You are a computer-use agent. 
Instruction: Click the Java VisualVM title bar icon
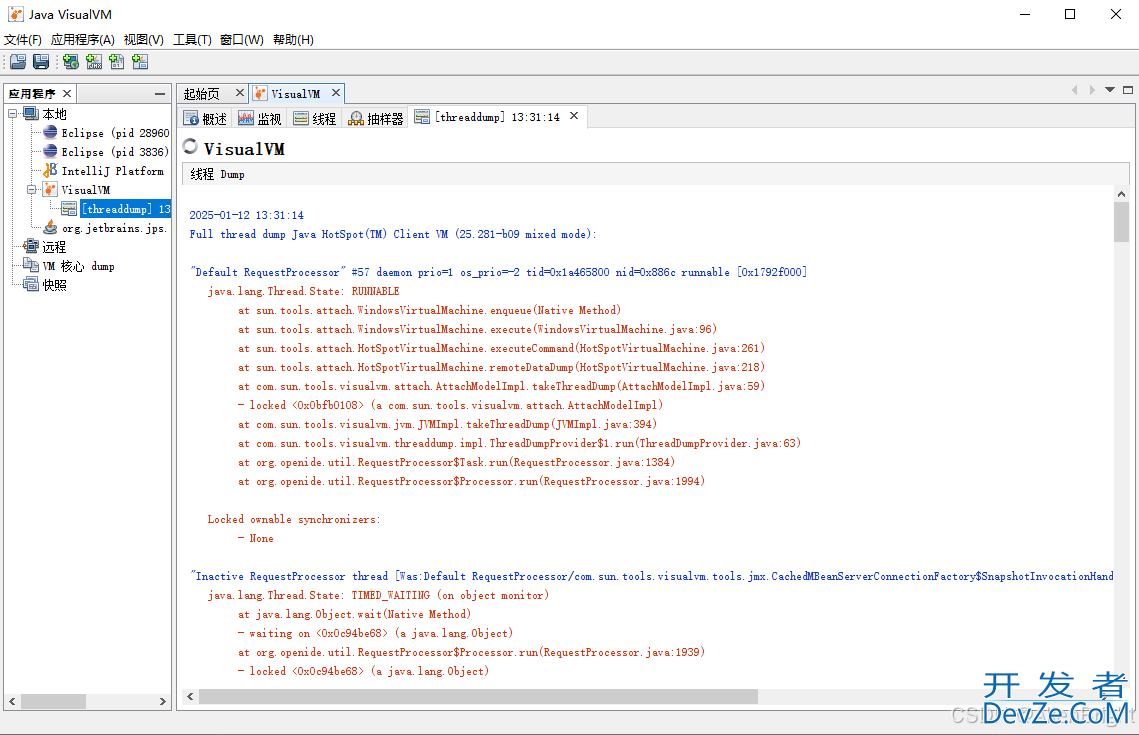tap(15, 14)
